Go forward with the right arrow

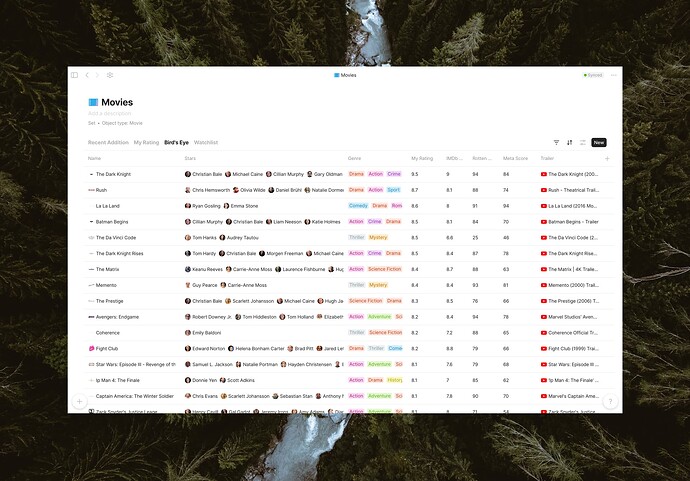[x=97, y=75]
